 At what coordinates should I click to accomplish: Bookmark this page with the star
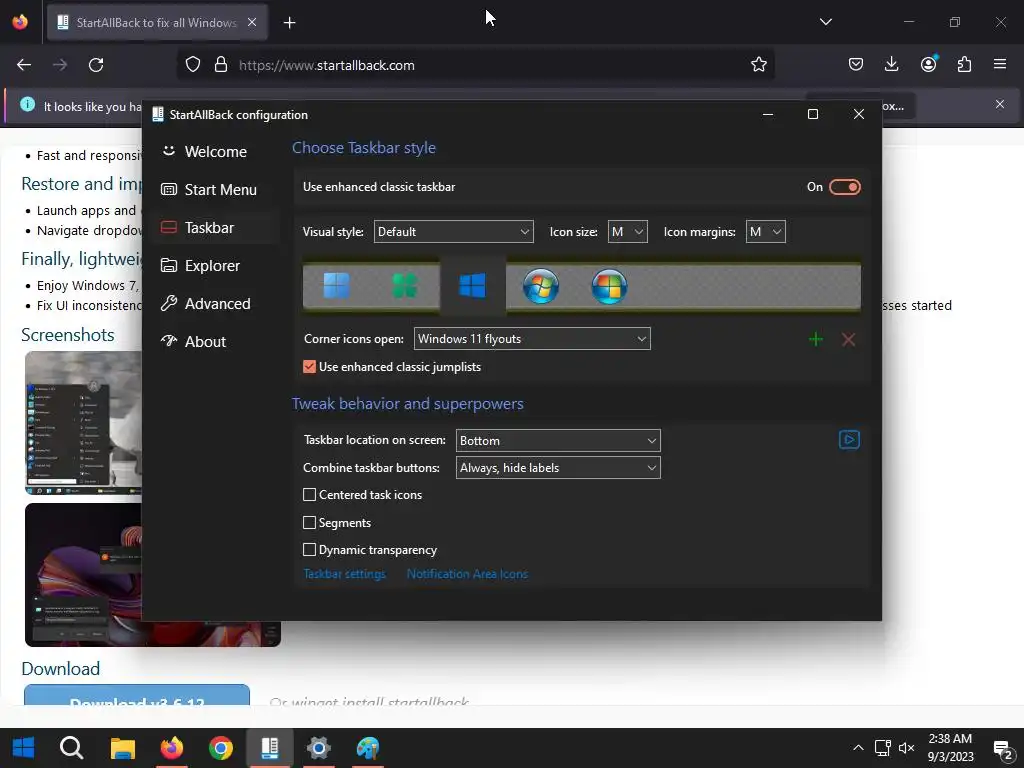(758, 65)
